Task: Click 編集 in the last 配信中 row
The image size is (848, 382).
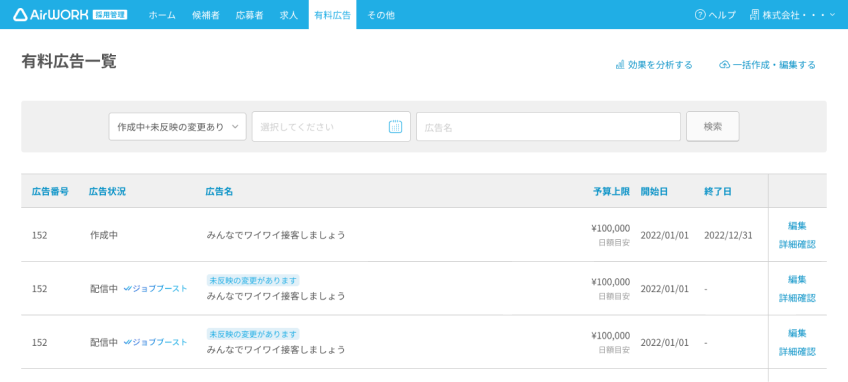Action: (797, 333)
